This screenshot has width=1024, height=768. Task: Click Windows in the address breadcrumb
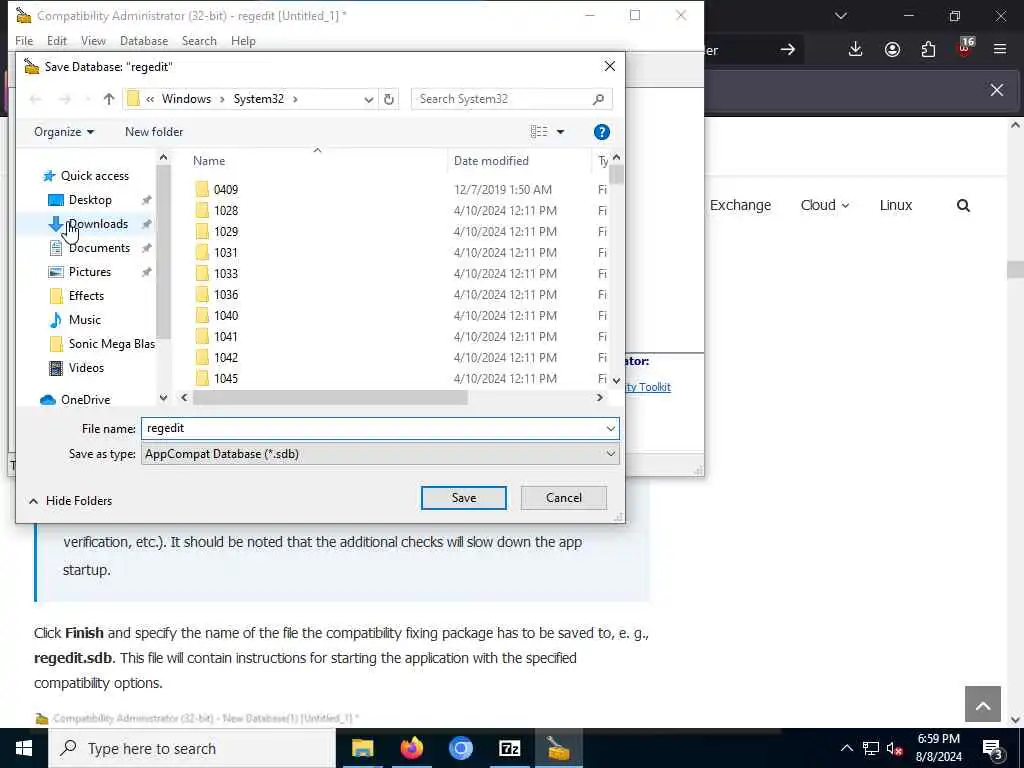coord(186,99)
